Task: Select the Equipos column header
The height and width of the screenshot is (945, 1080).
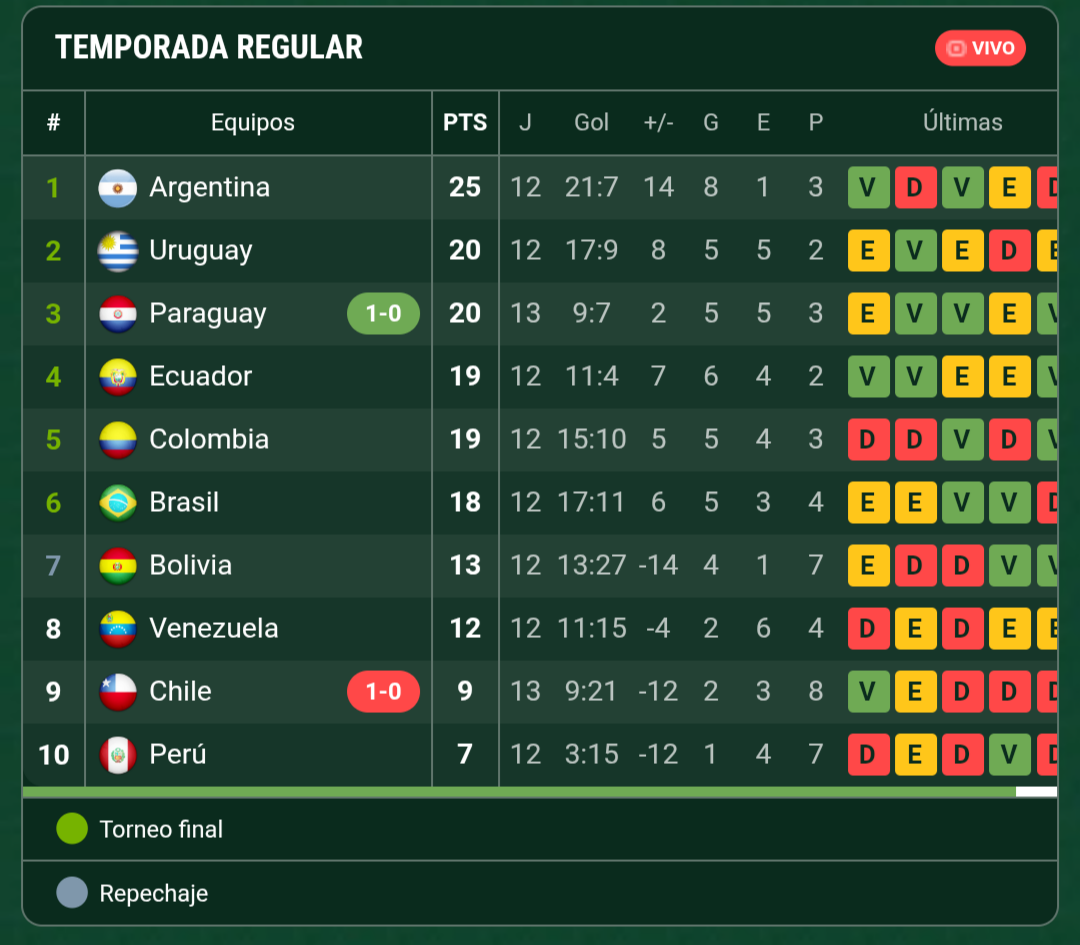Action: pyautogui.click(x=253, y=123)
